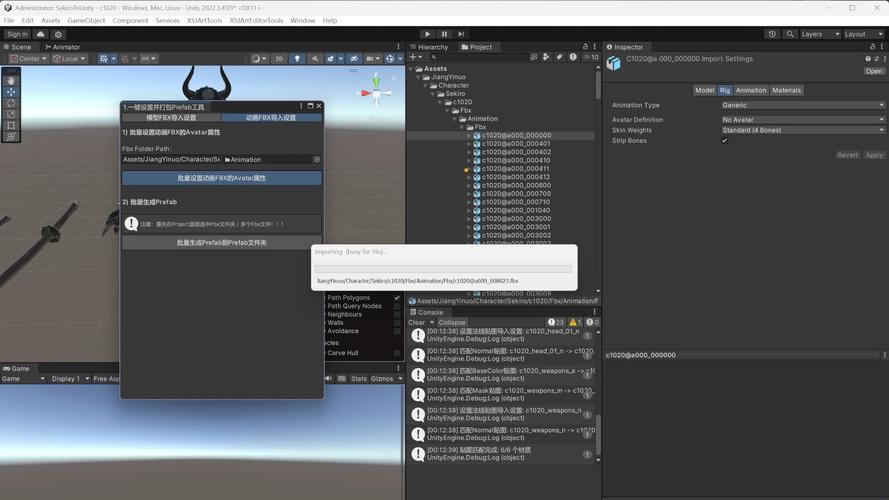Click the importing progress bar
The height and width of the screenshot is (500, 889).
pos(443,269)
